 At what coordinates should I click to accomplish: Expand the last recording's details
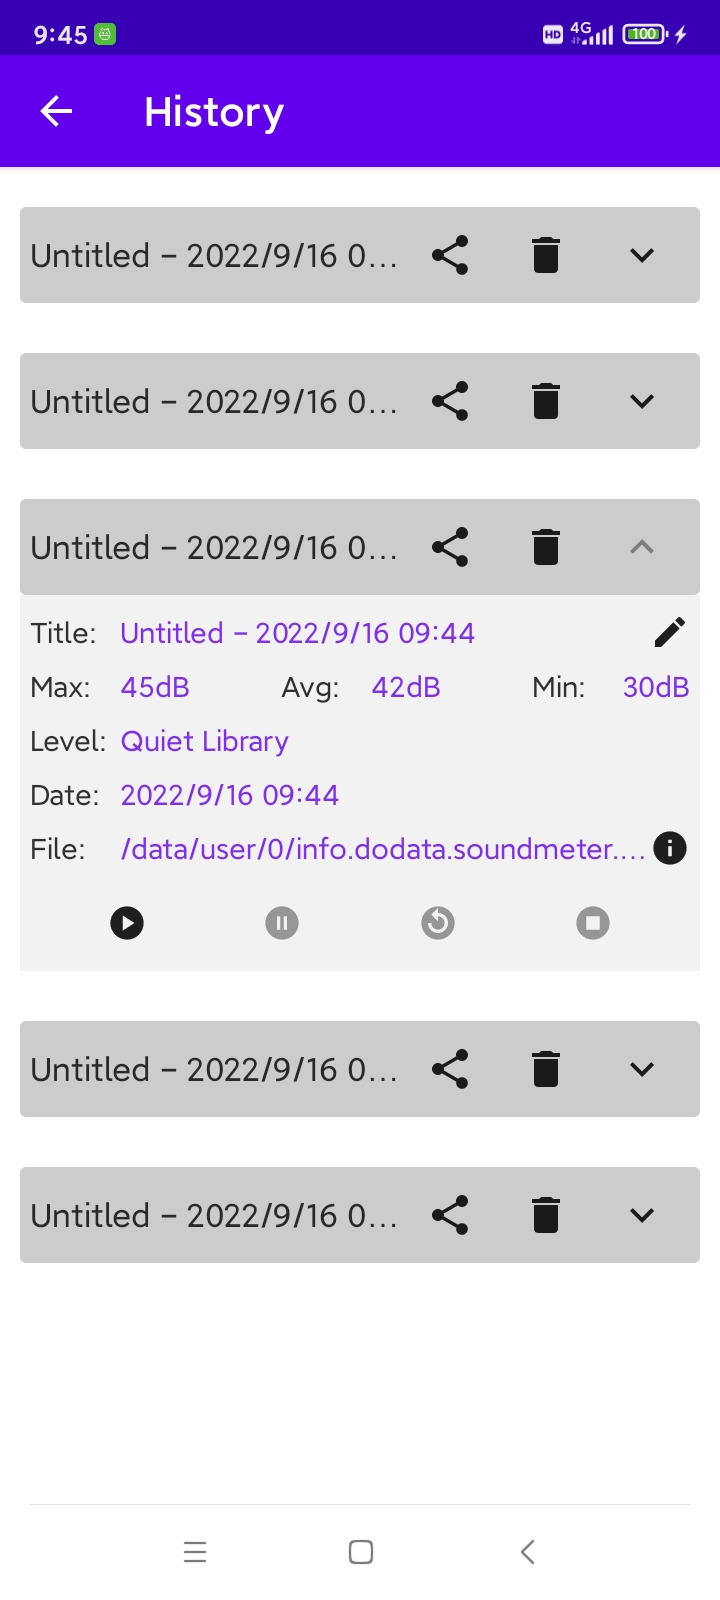tap(642, 1215)
